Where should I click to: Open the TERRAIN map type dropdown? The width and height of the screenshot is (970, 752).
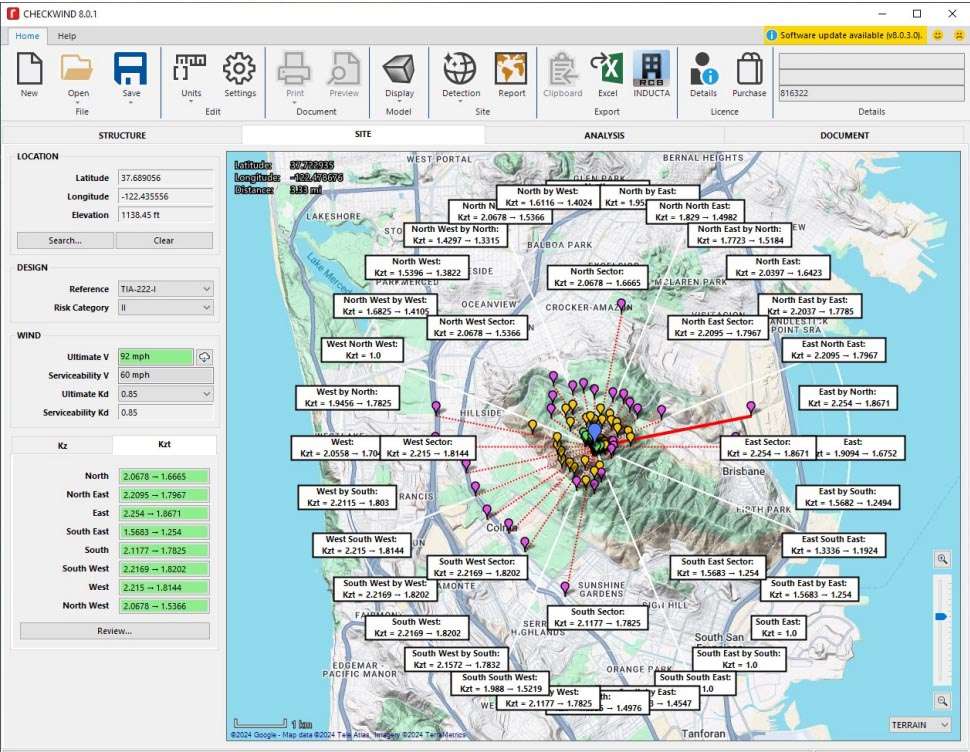coord(919,724)
